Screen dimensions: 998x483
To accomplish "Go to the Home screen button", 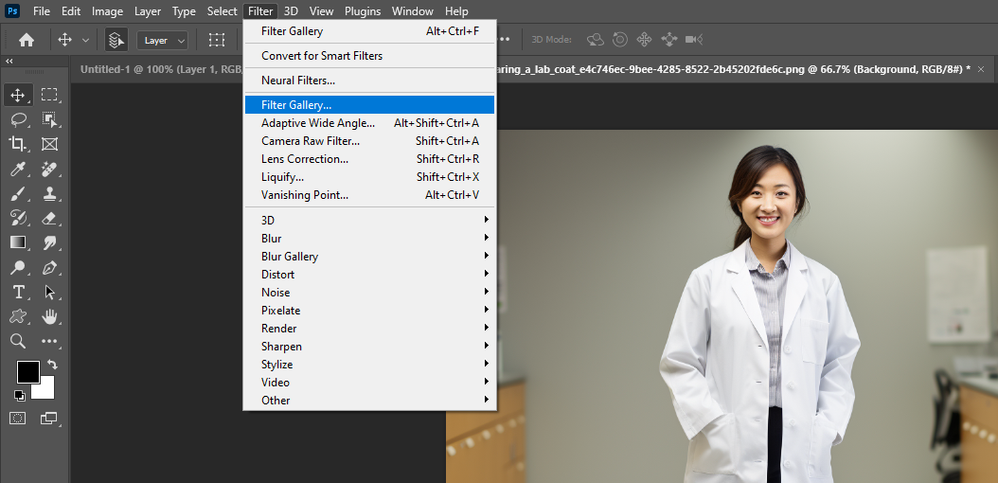I will 26,40.
